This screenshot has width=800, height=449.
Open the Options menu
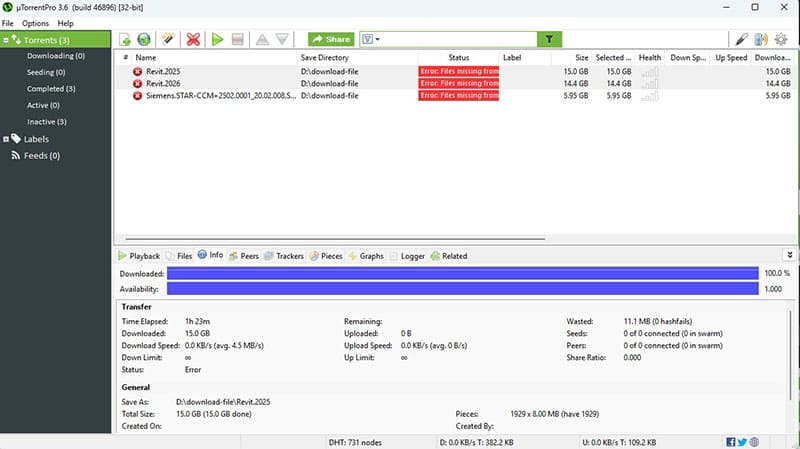35,23
